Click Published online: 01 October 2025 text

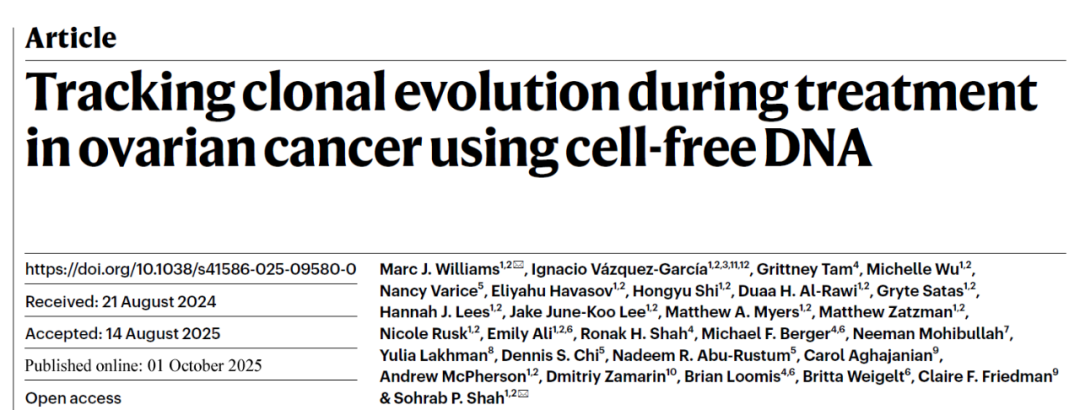coord(143,365)
